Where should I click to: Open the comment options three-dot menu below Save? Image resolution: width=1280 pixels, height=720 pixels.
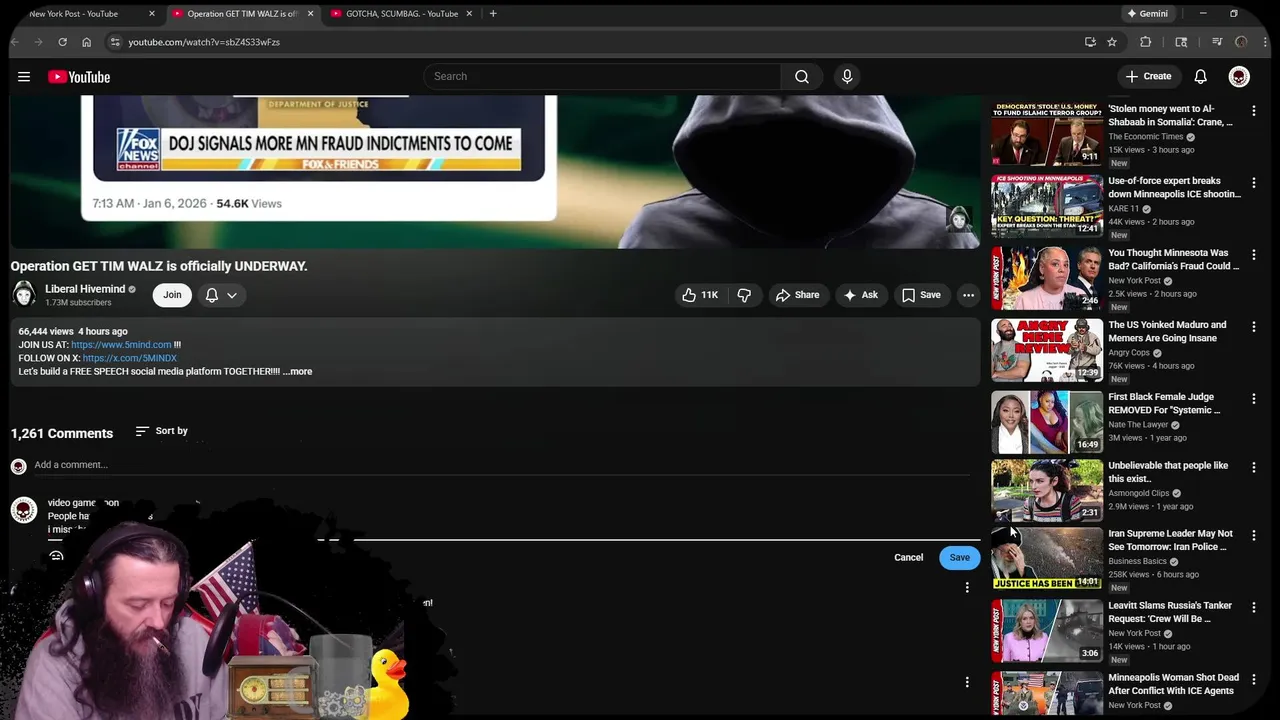point(967,588)
